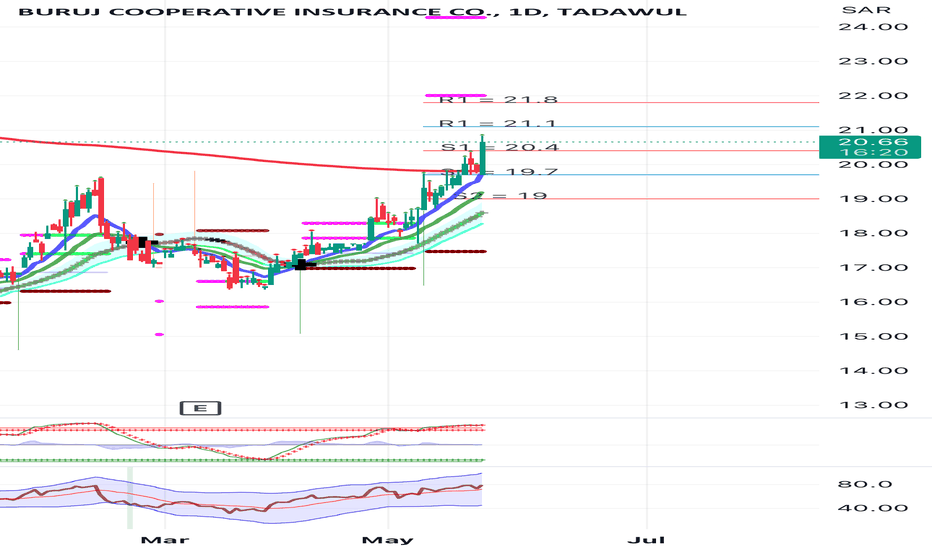Click the 16.00 price axis label
This screenshot has width=932, height=550.
click(873, 302)
